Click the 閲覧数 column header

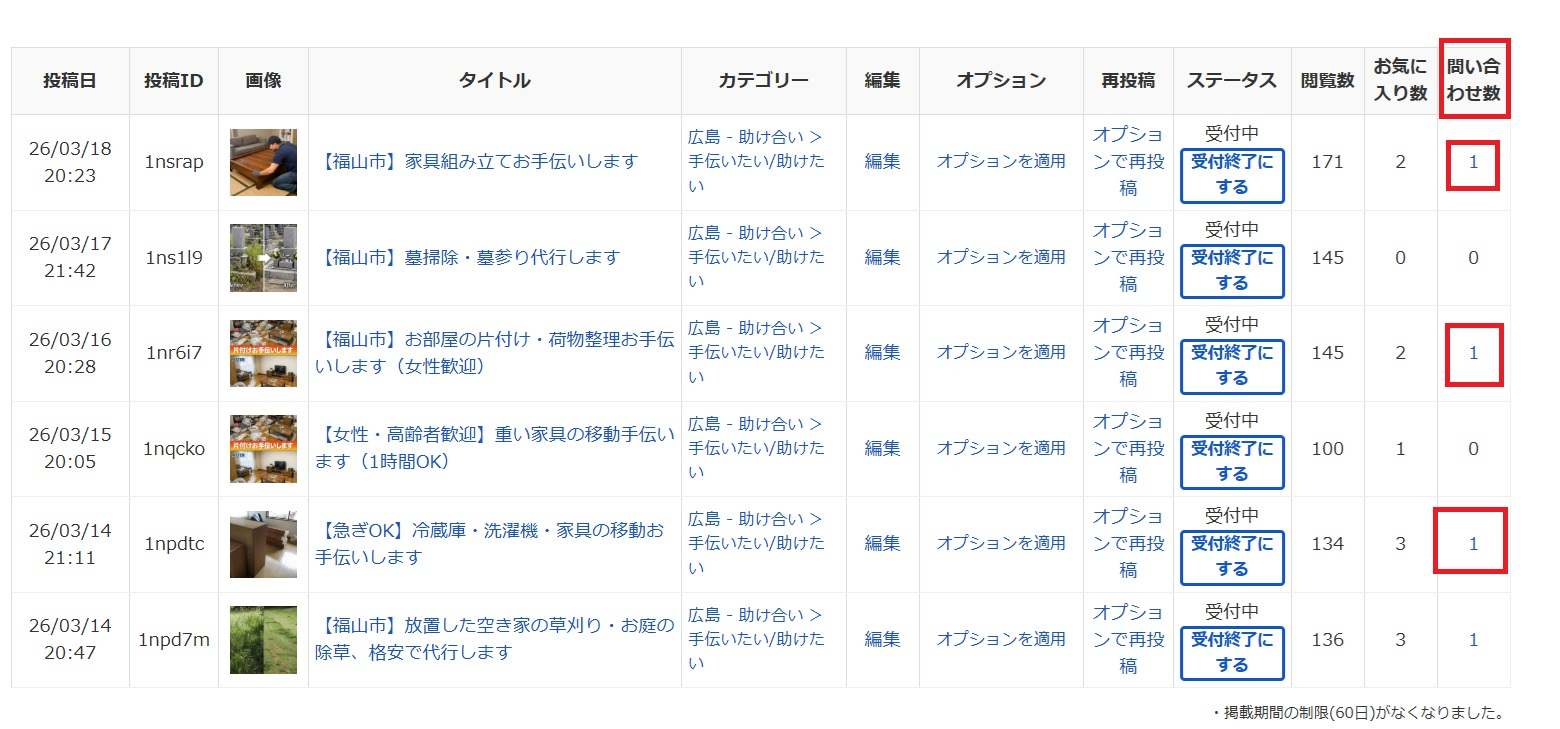tap(1327, 80)
